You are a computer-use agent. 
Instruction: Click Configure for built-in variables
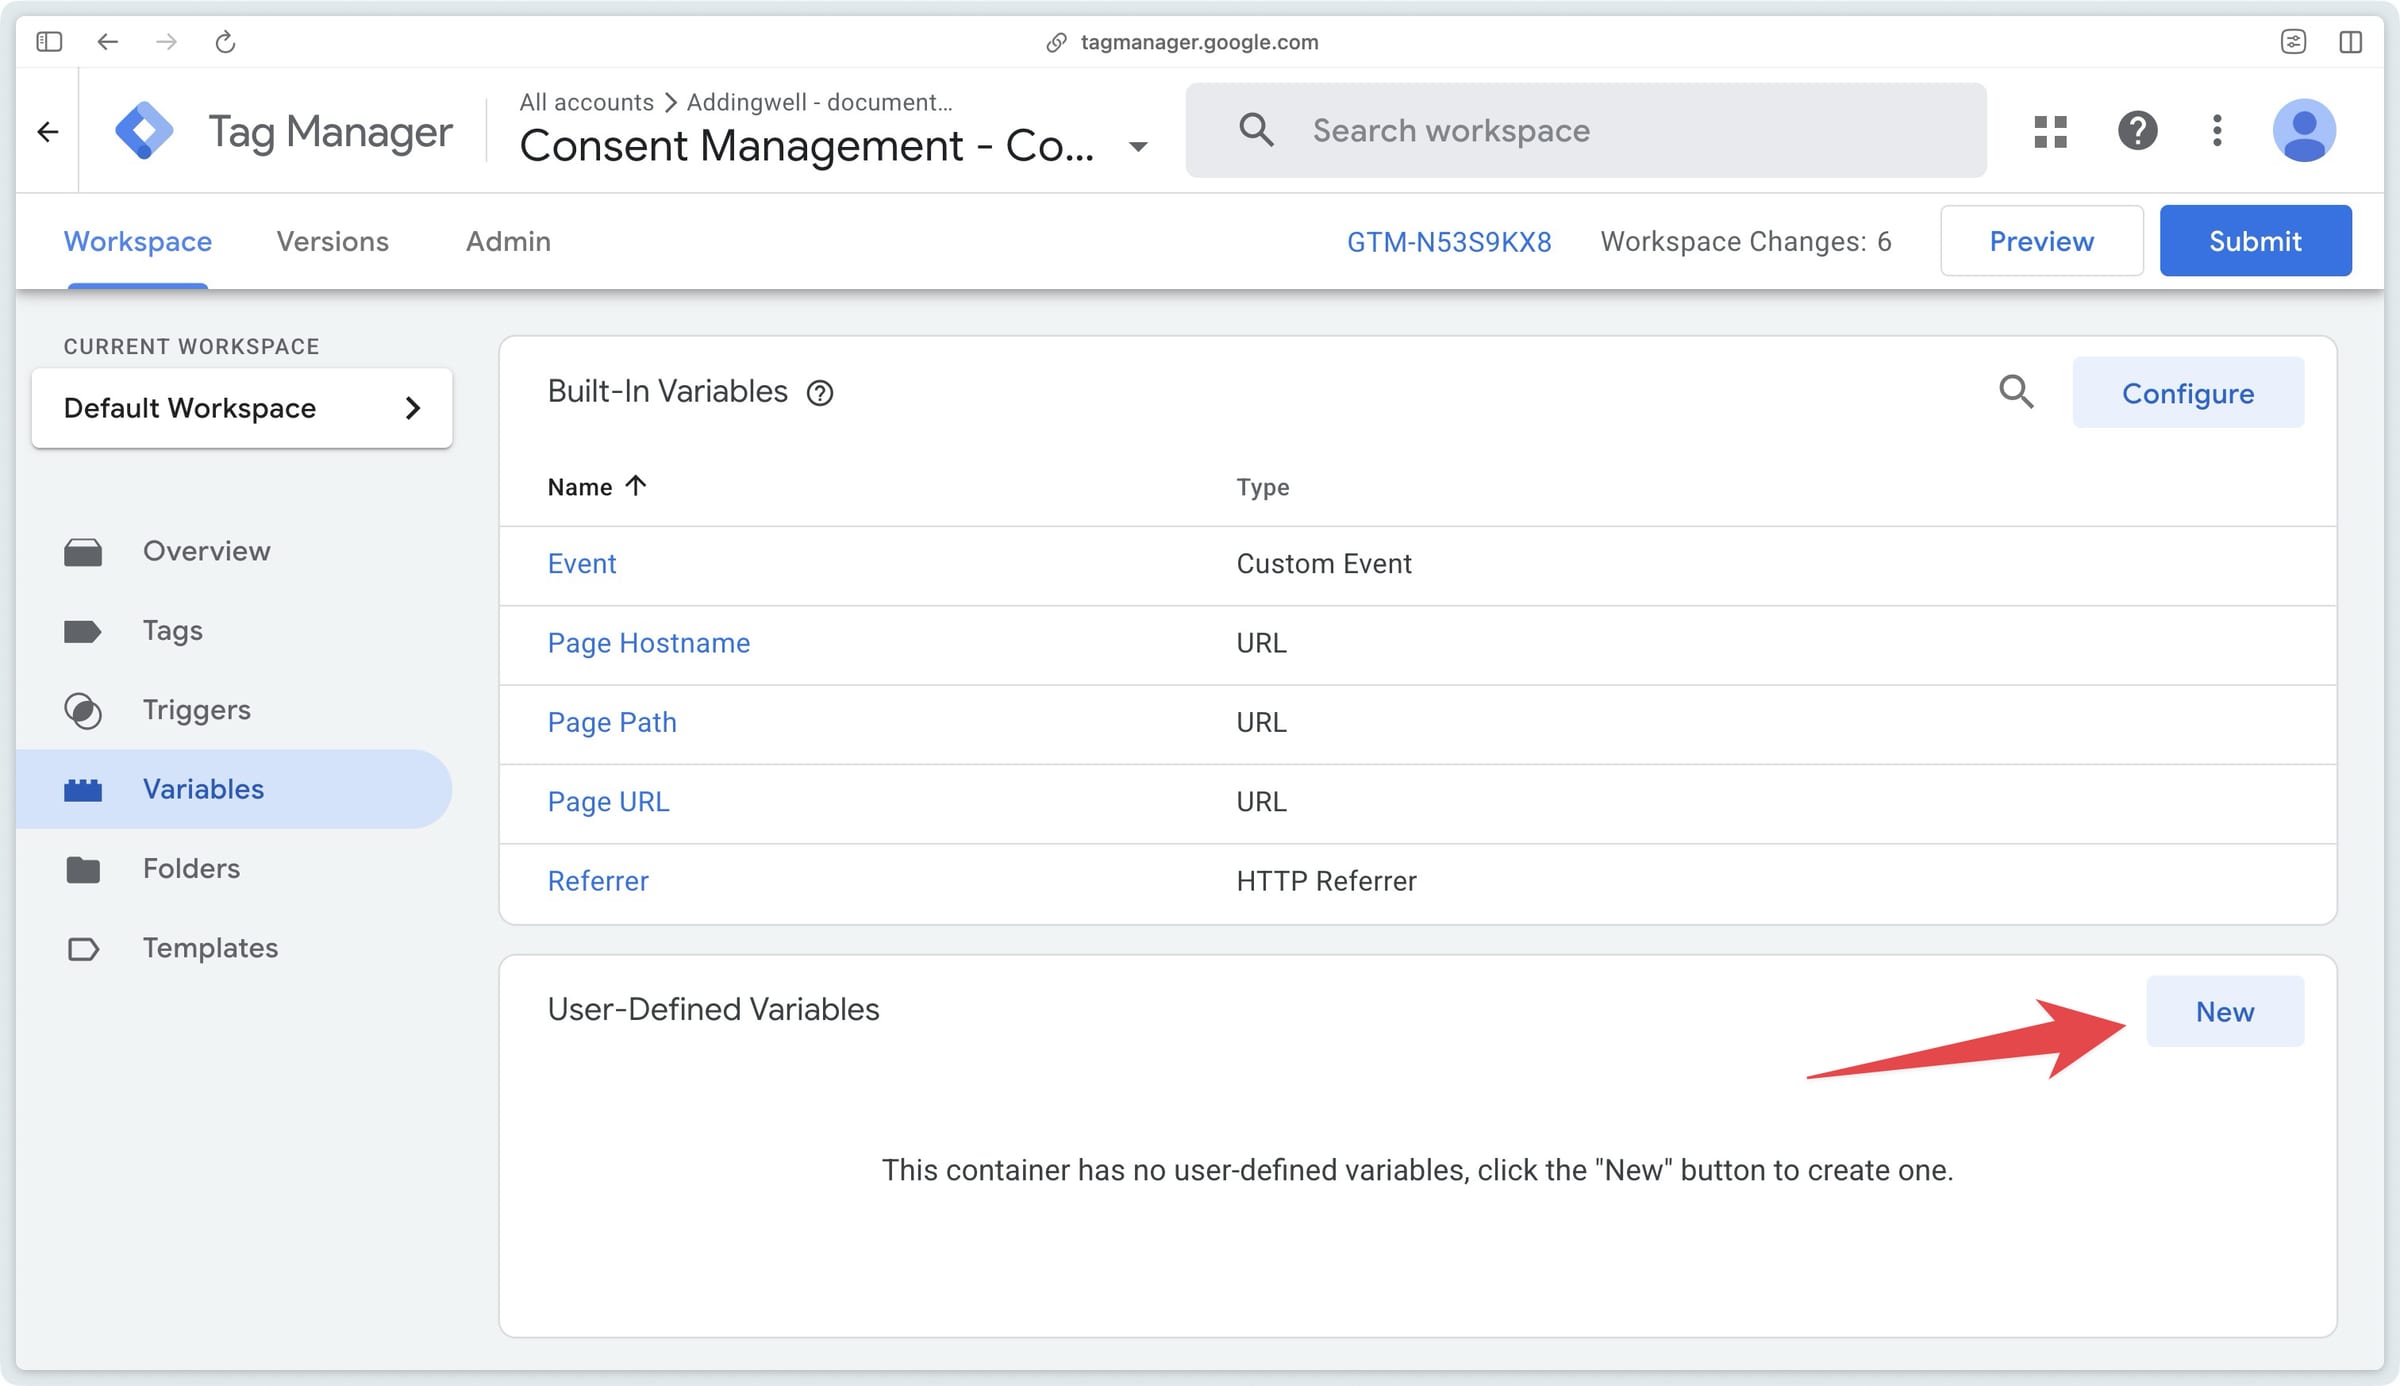[x=2188, y=393]
